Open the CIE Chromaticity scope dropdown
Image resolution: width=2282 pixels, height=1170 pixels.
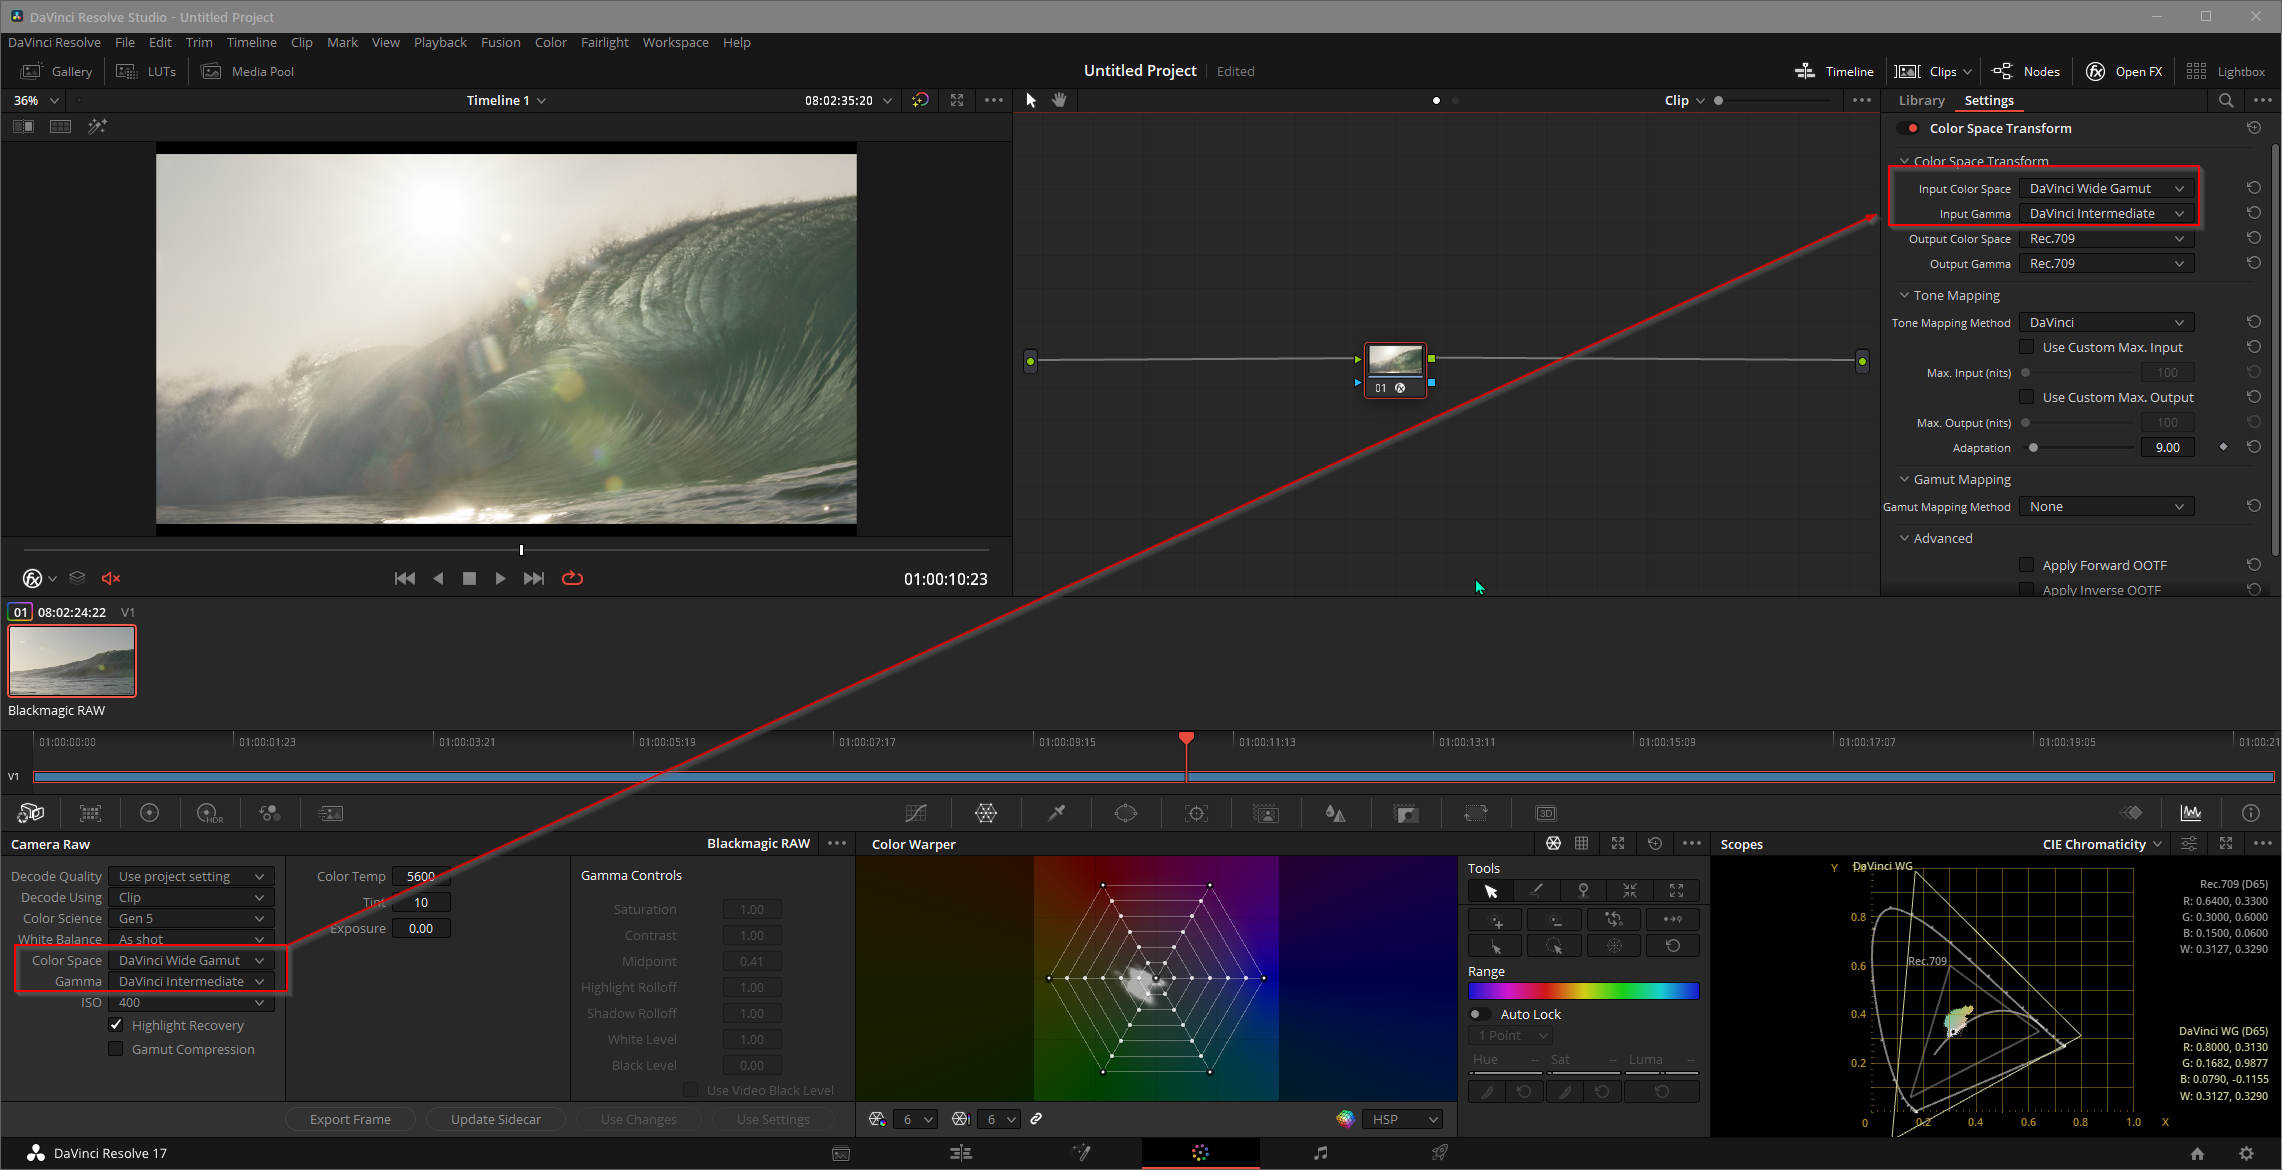(2101, 844)
